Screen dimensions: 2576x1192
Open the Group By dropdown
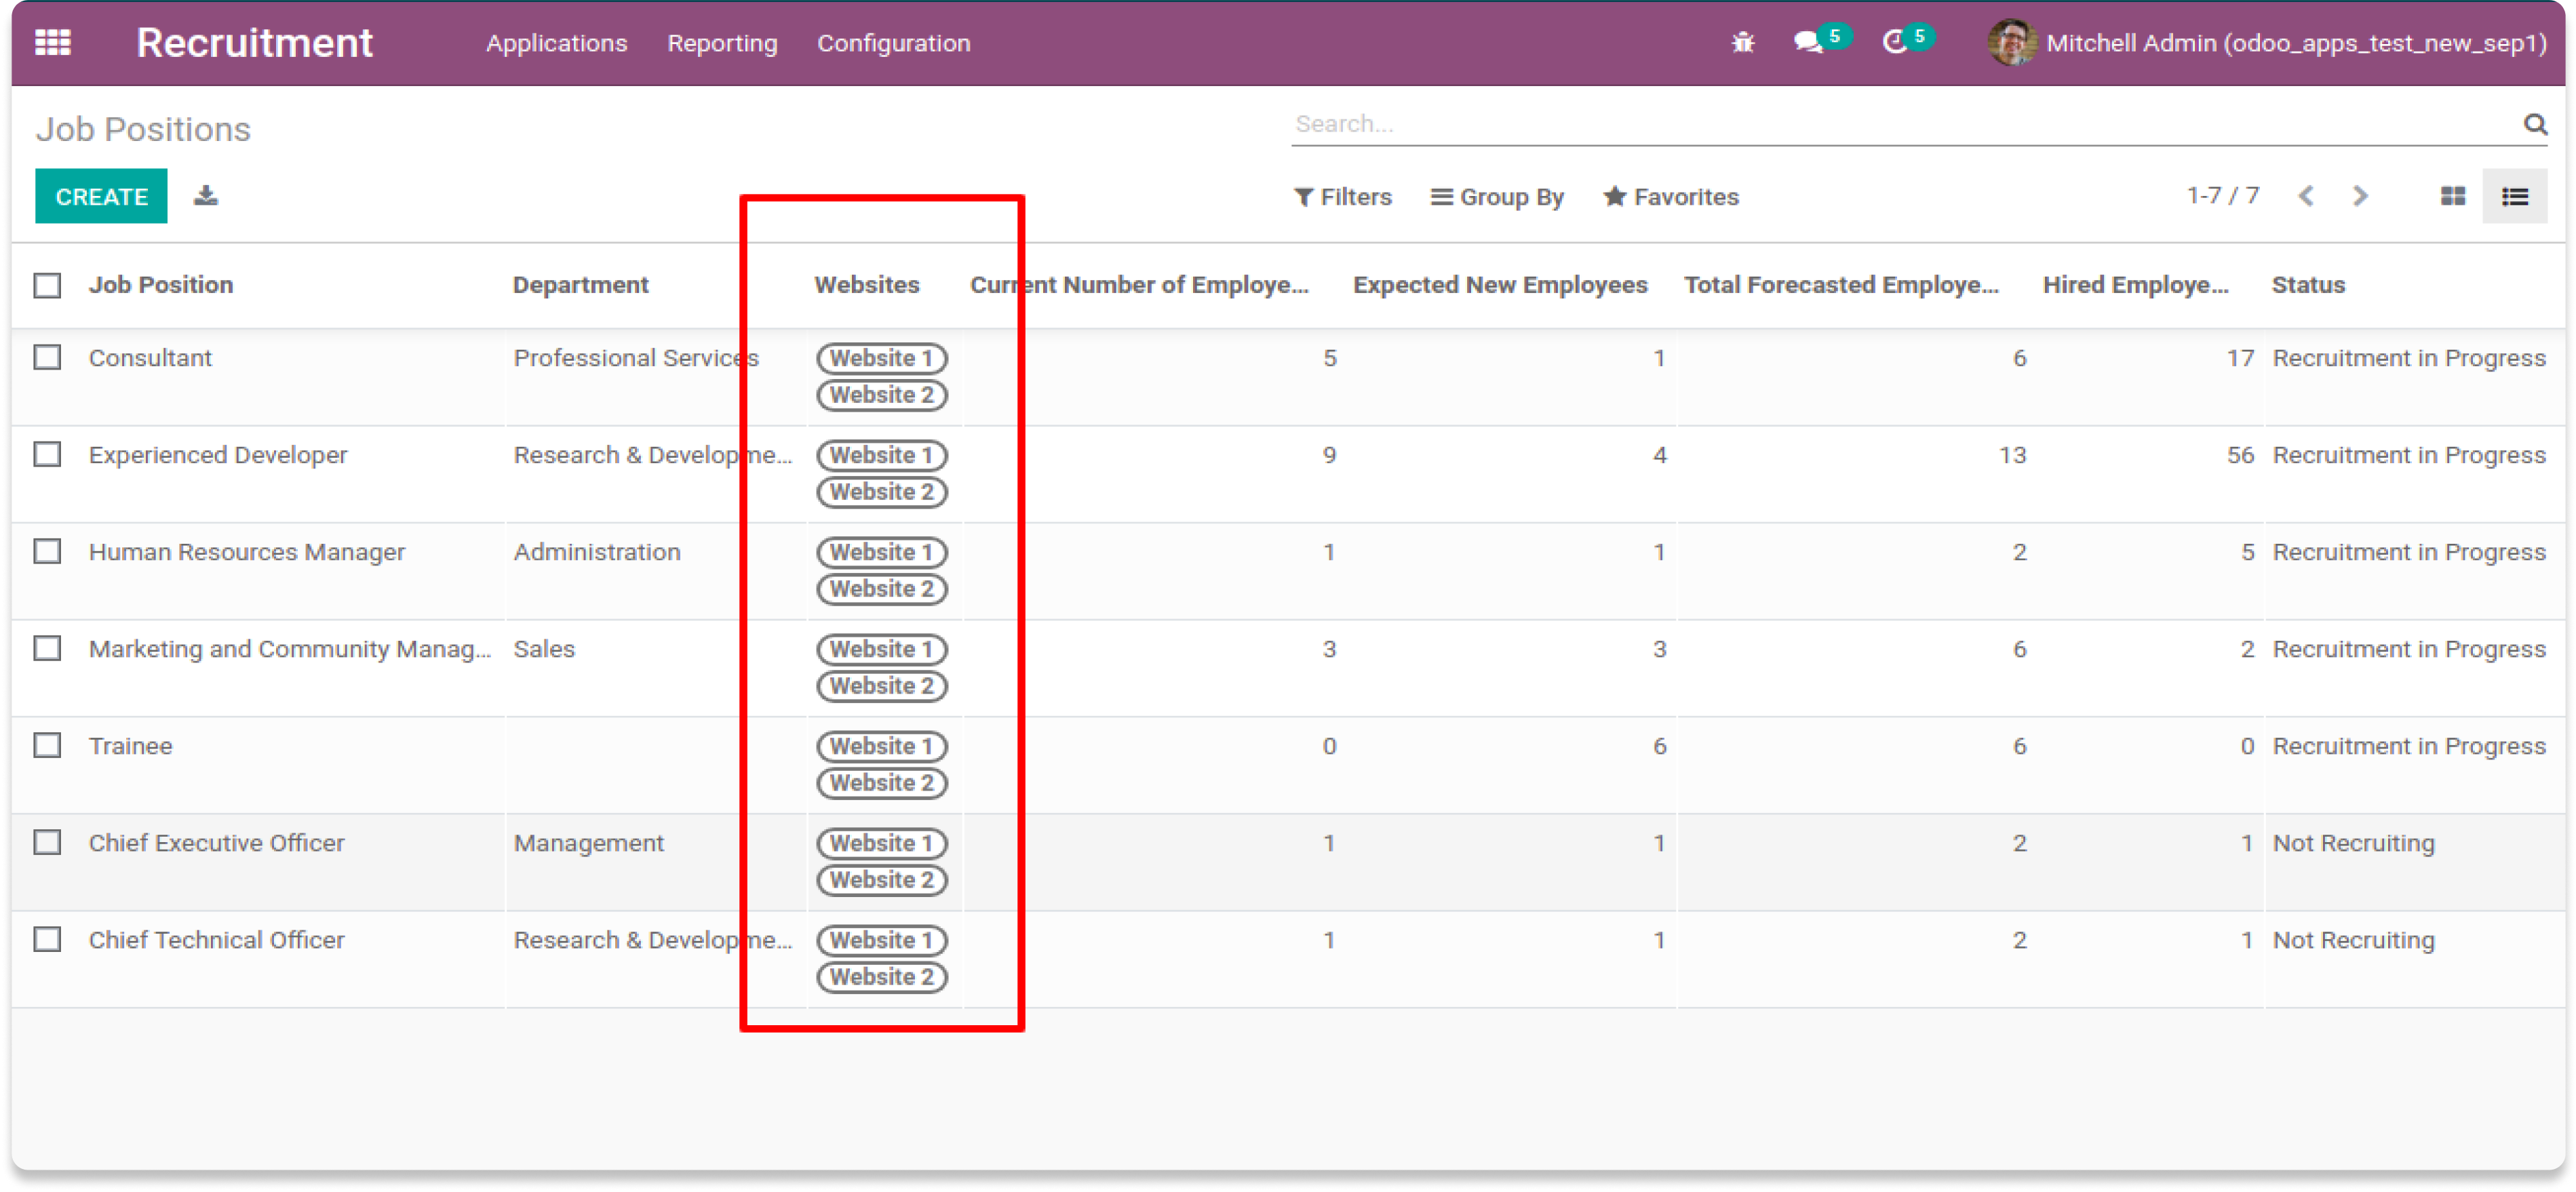click(x=1497, y=197)
